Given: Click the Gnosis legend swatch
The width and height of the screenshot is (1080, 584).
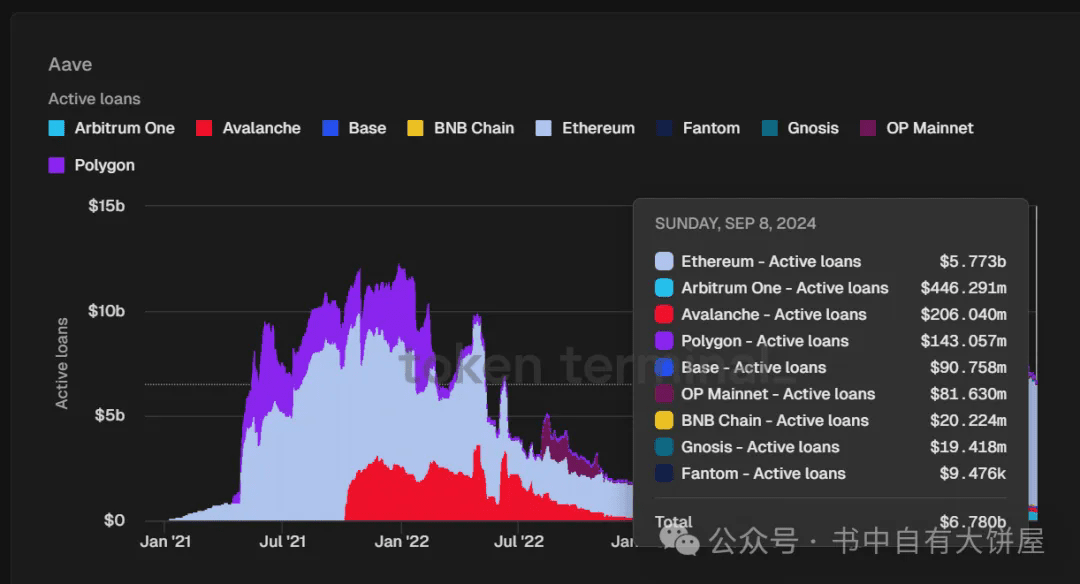Looking at the screenshot, I should click(x=769, y=128).
